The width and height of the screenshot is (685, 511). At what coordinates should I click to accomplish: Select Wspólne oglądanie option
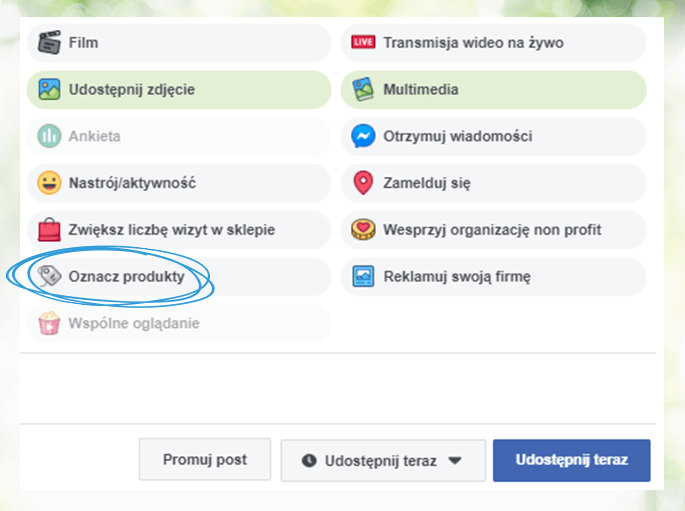[x=179, y=323]
